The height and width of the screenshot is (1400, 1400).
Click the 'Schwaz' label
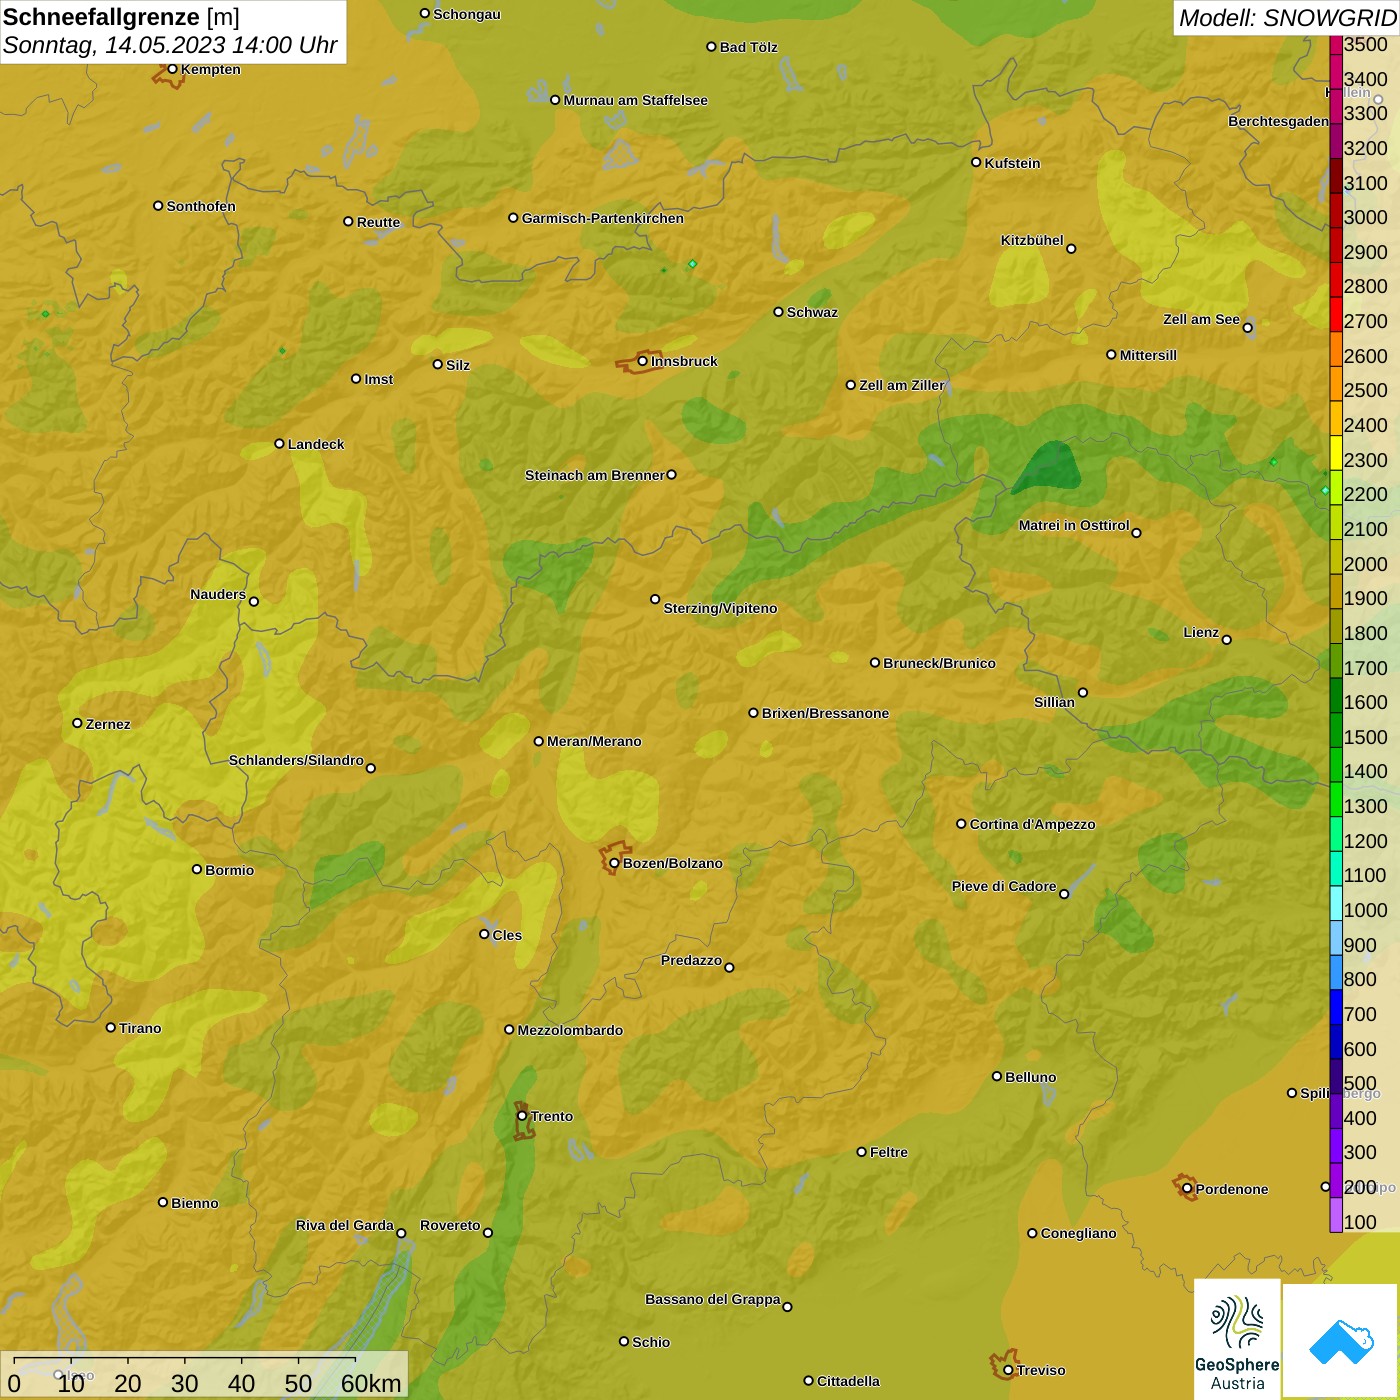[813, 312]
